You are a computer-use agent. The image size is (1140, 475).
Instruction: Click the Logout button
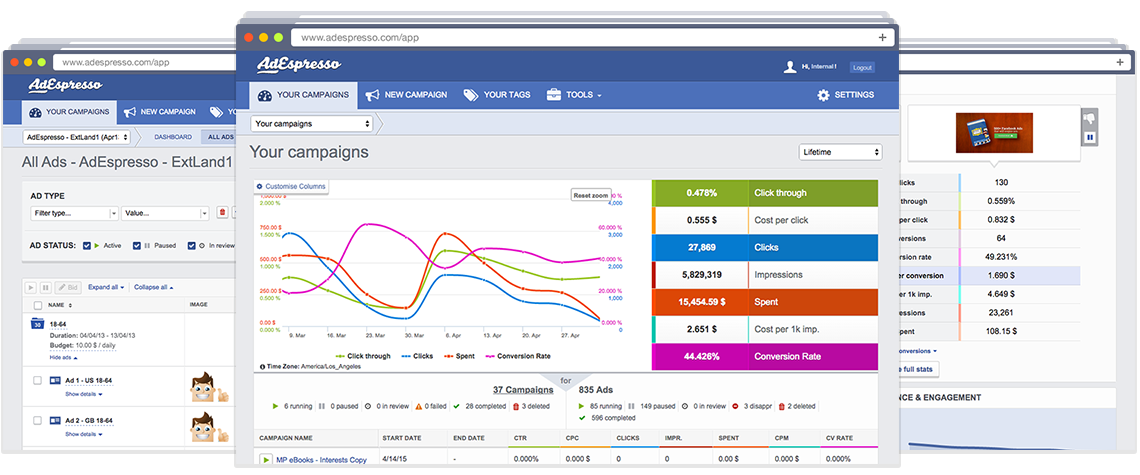coord(861,67)
